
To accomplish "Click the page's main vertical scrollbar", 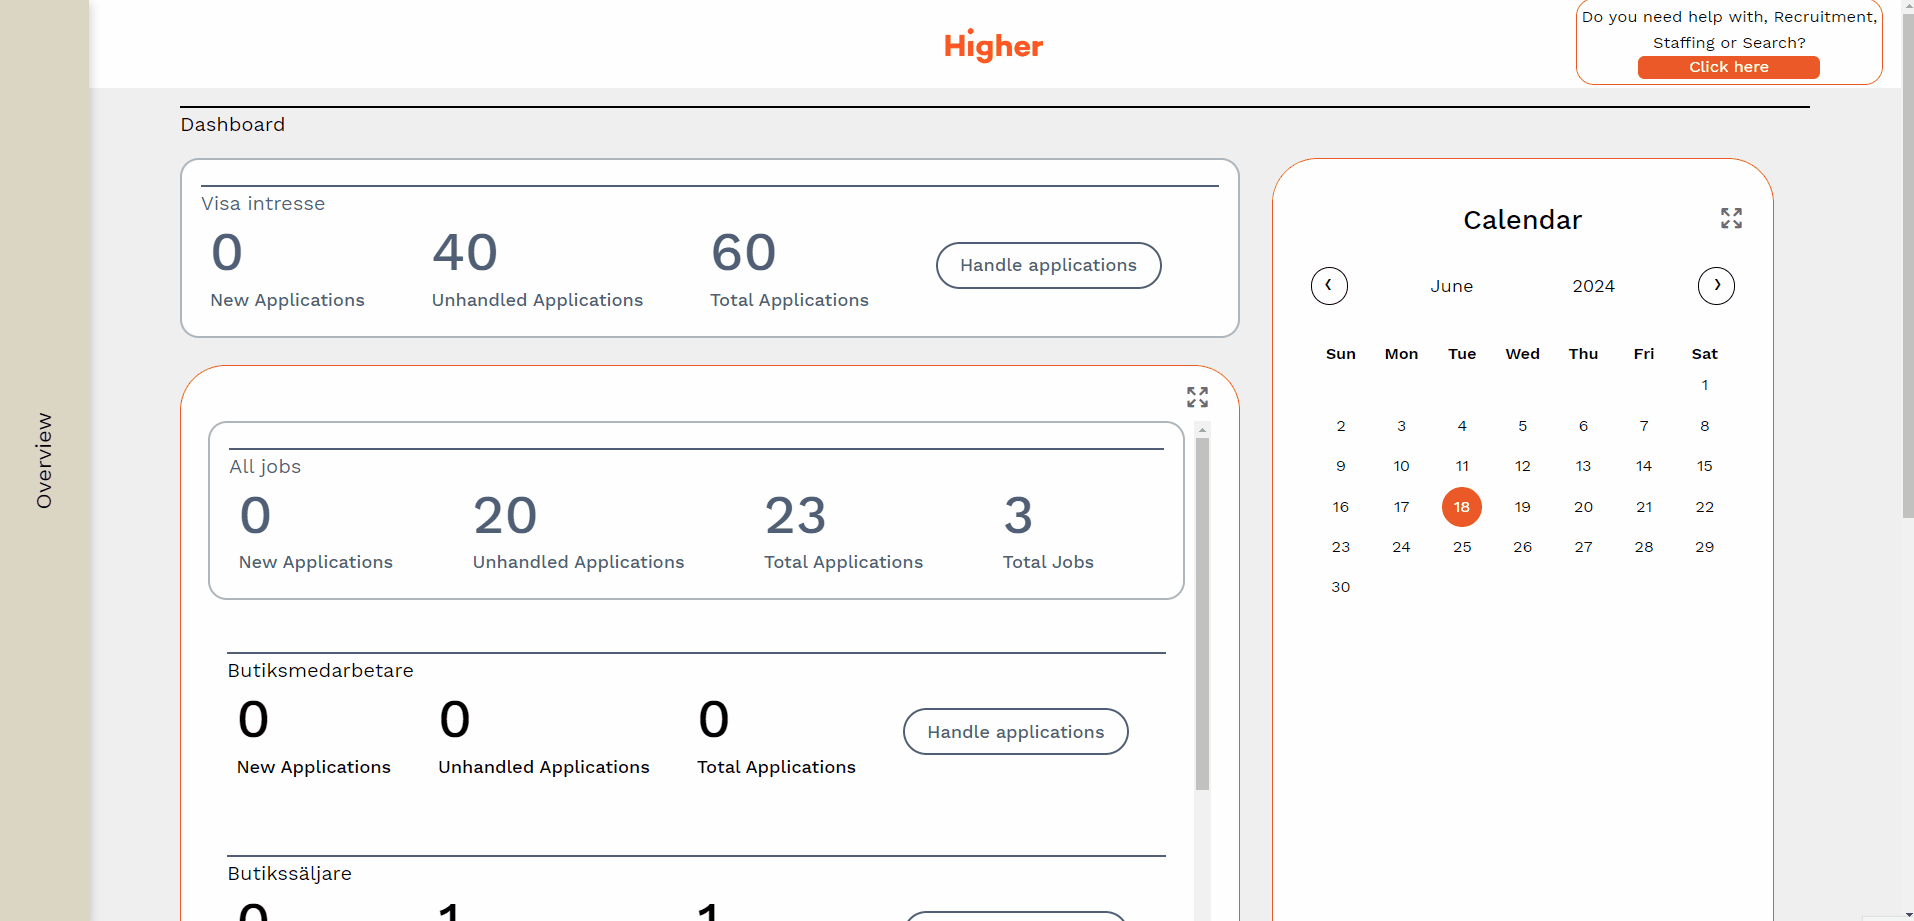I will 1907,260.
